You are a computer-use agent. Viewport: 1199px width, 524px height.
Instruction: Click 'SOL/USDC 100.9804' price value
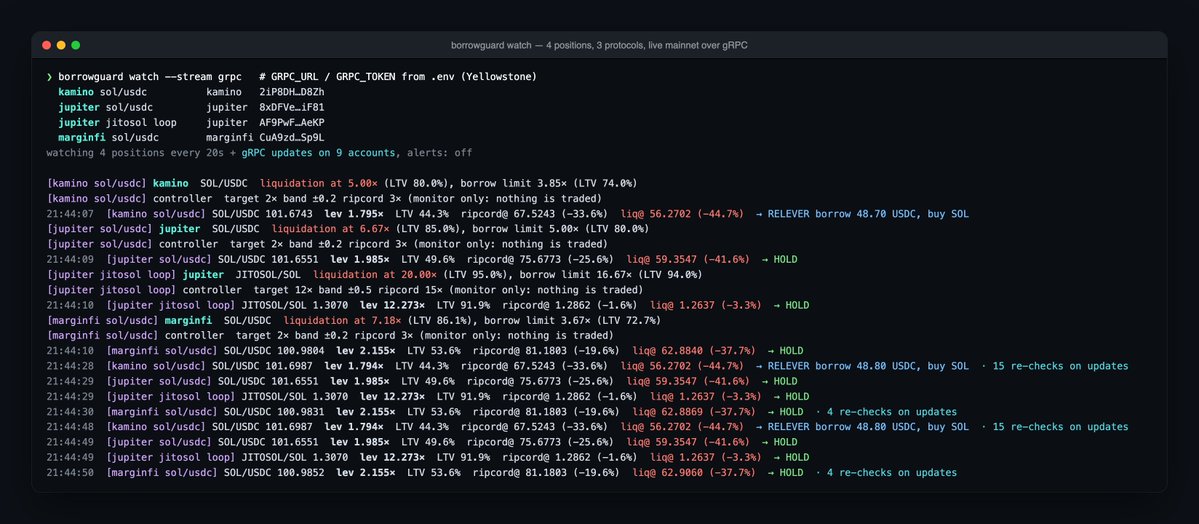(274, 350)
